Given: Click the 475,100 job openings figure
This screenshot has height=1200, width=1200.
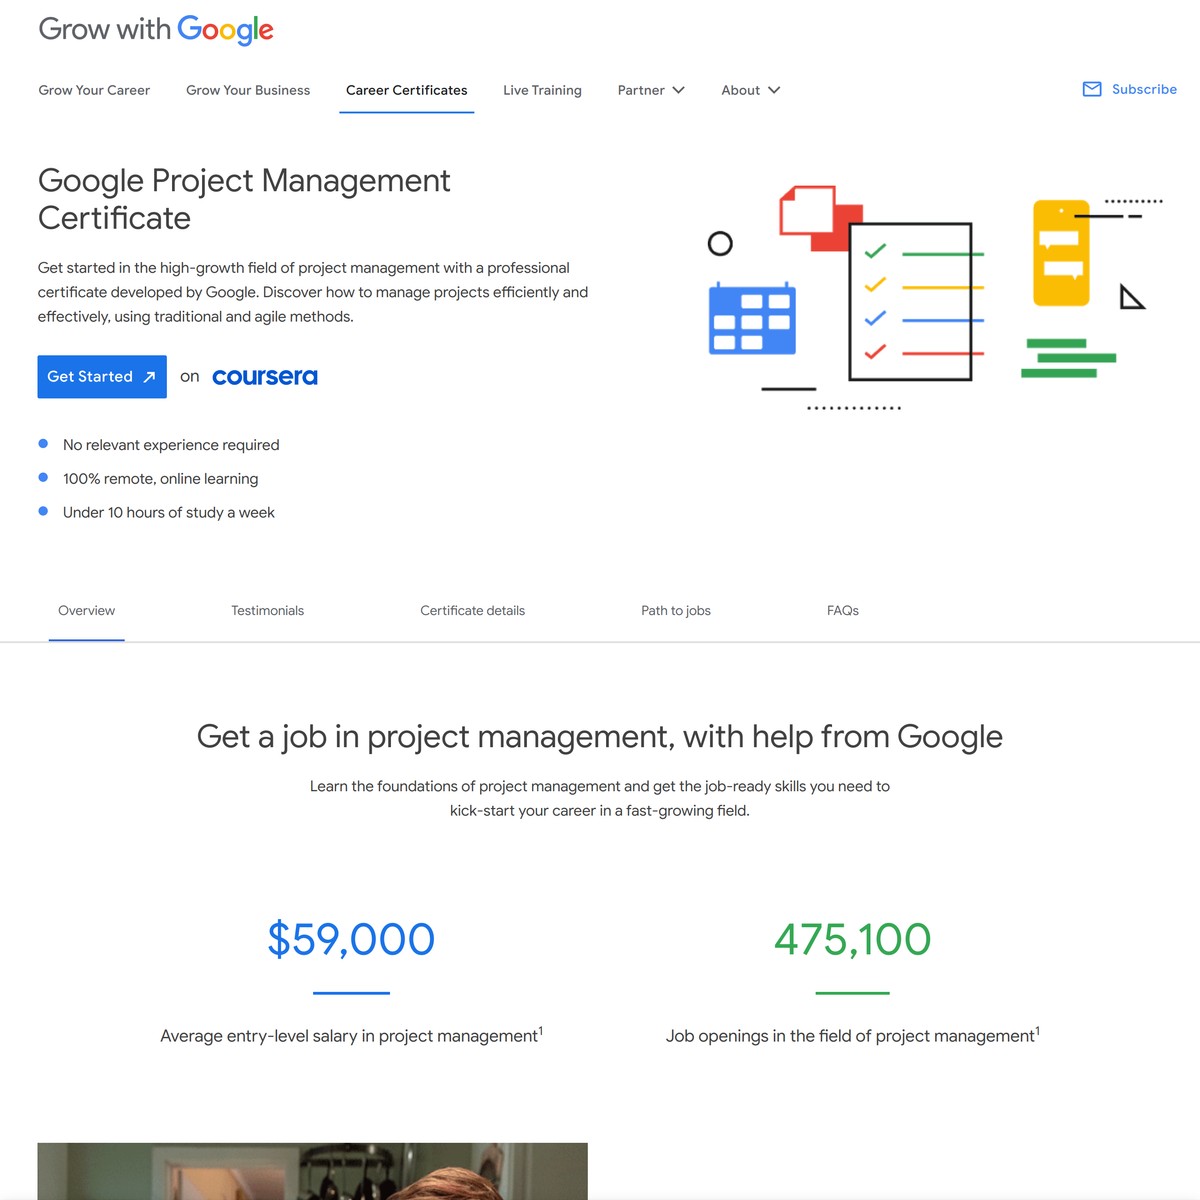Looking at the screenshot, I should pos(853,939).
